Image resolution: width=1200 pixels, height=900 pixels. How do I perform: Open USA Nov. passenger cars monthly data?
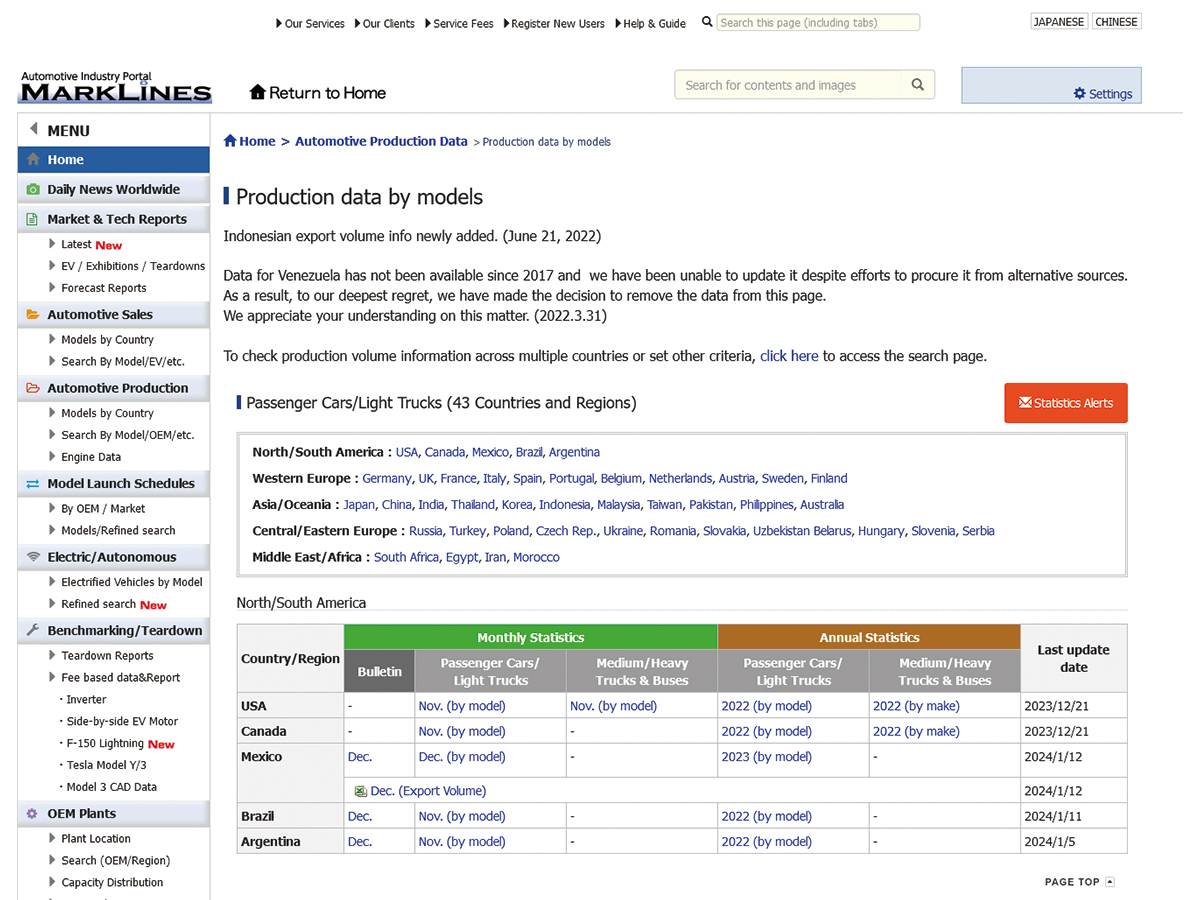click(462, 706)
